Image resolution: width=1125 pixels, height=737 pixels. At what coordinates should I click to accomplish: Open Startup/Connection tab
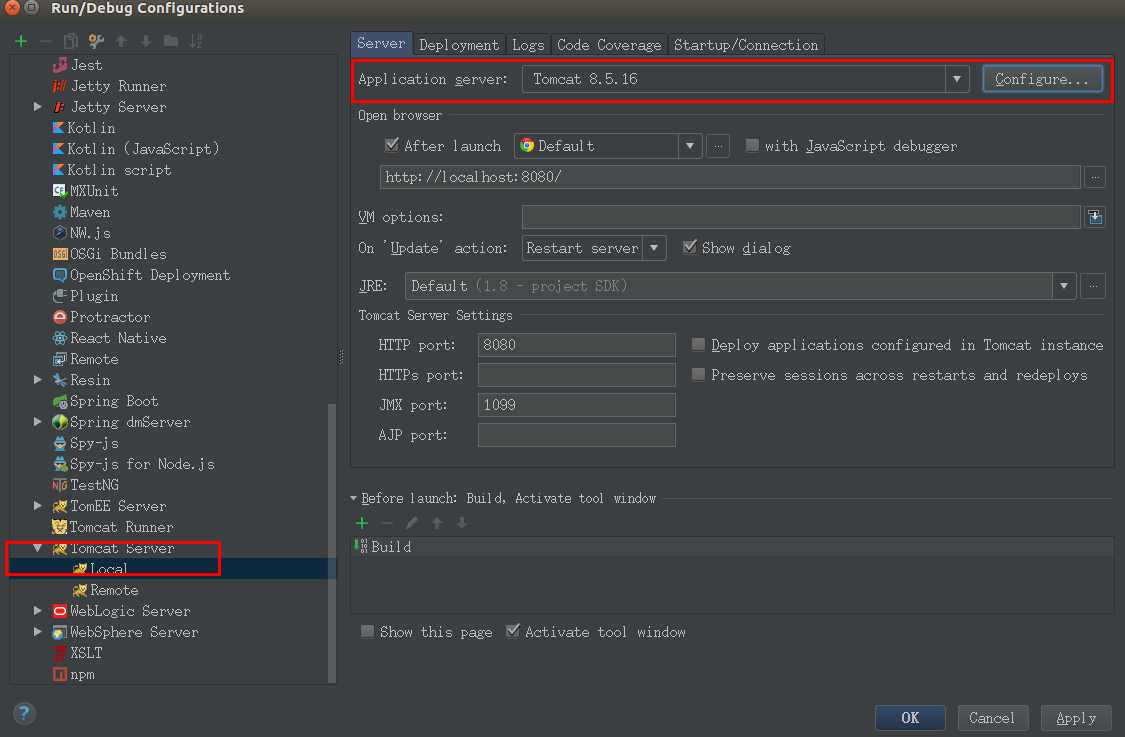pos(746,45)
